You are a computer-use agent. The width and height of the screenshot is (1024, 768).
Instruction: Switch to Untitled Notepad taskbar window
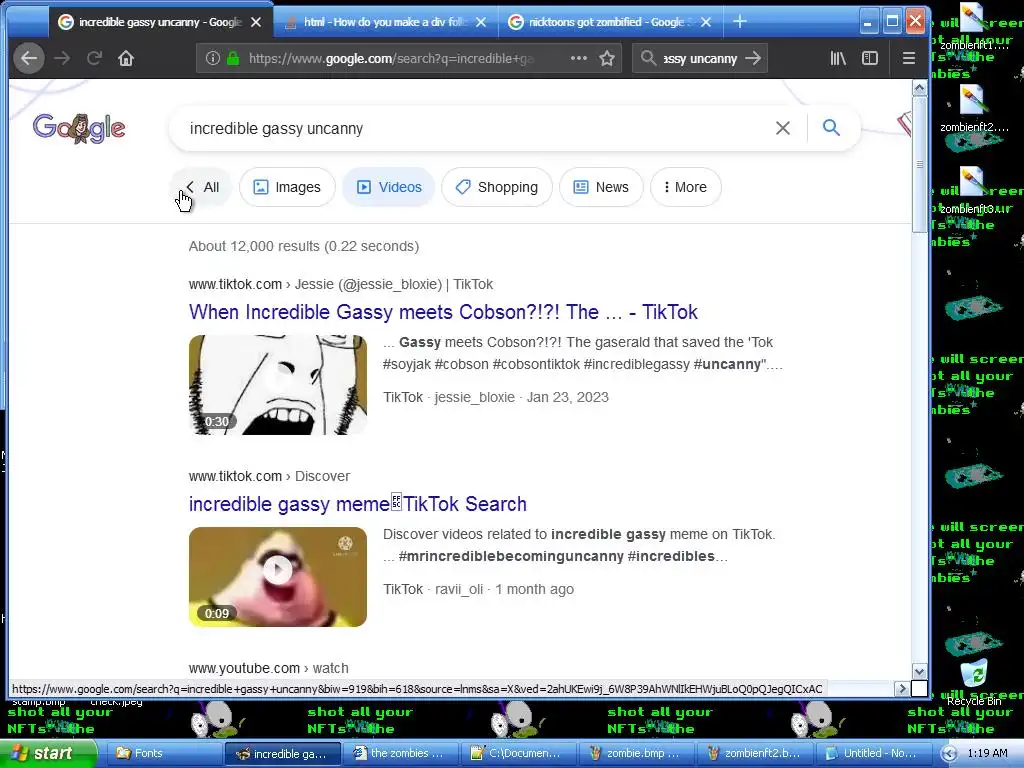pos(871,753)
